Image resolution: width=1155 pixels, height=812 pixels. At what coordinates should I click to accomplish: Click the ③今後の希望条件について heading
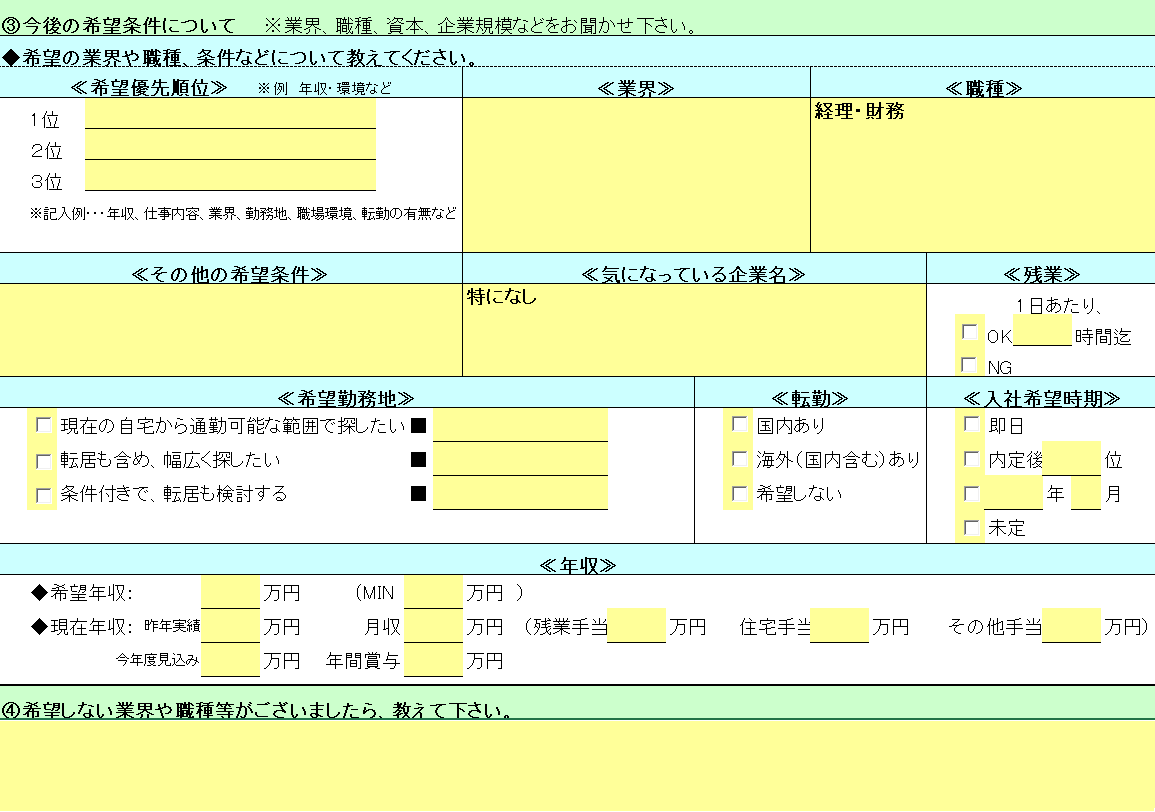click(x=118, y=25)
